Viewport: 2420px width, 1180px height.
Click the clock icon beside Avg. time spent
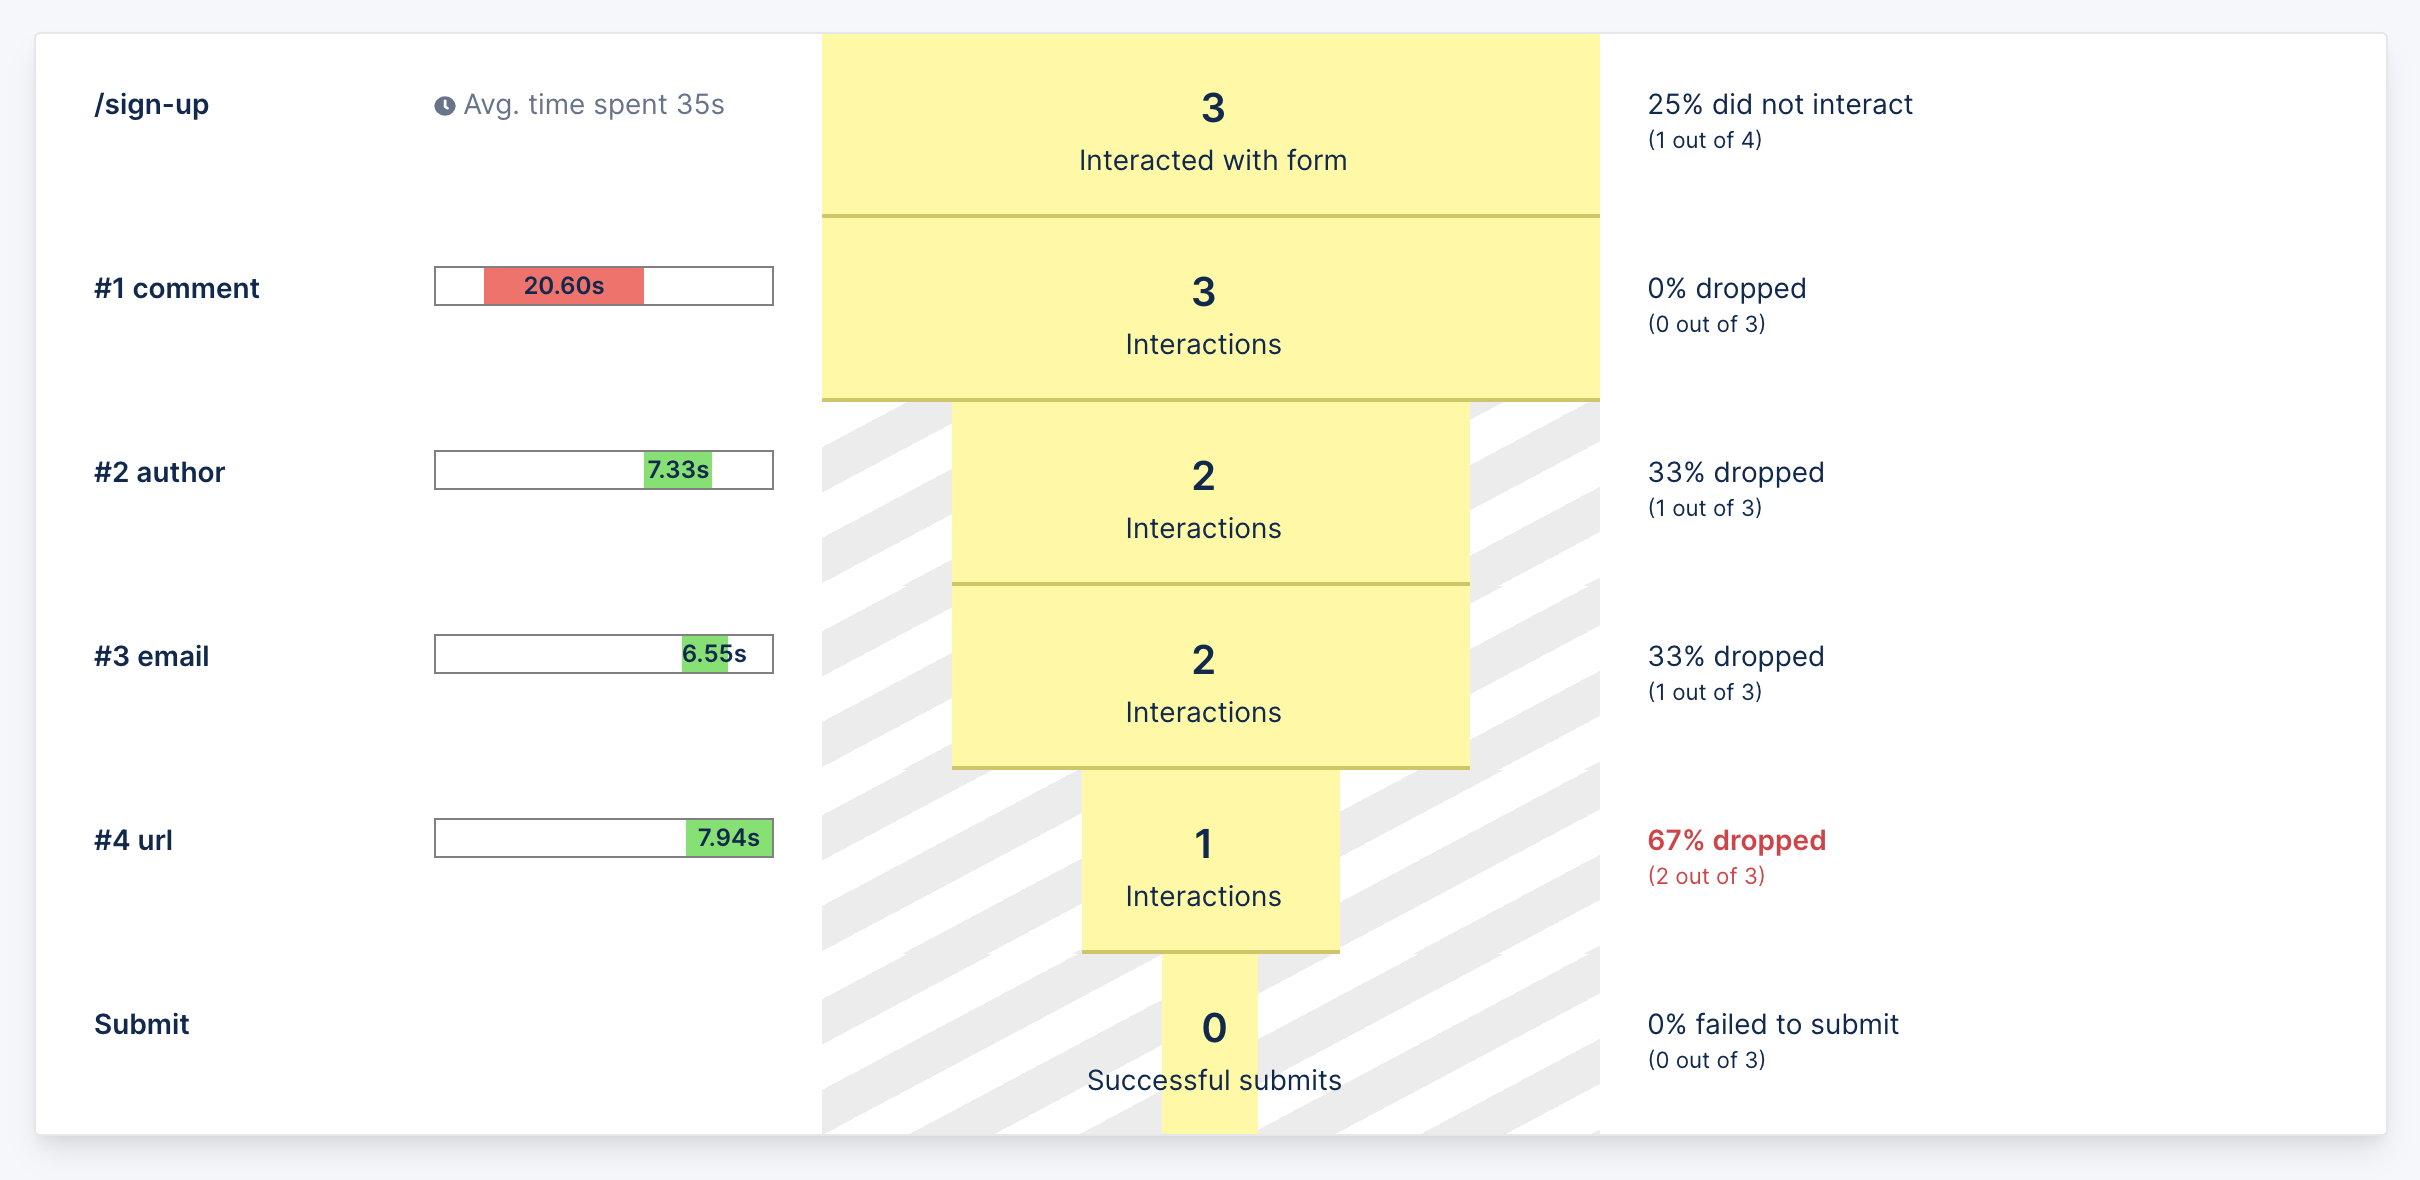tap(445, 106)
